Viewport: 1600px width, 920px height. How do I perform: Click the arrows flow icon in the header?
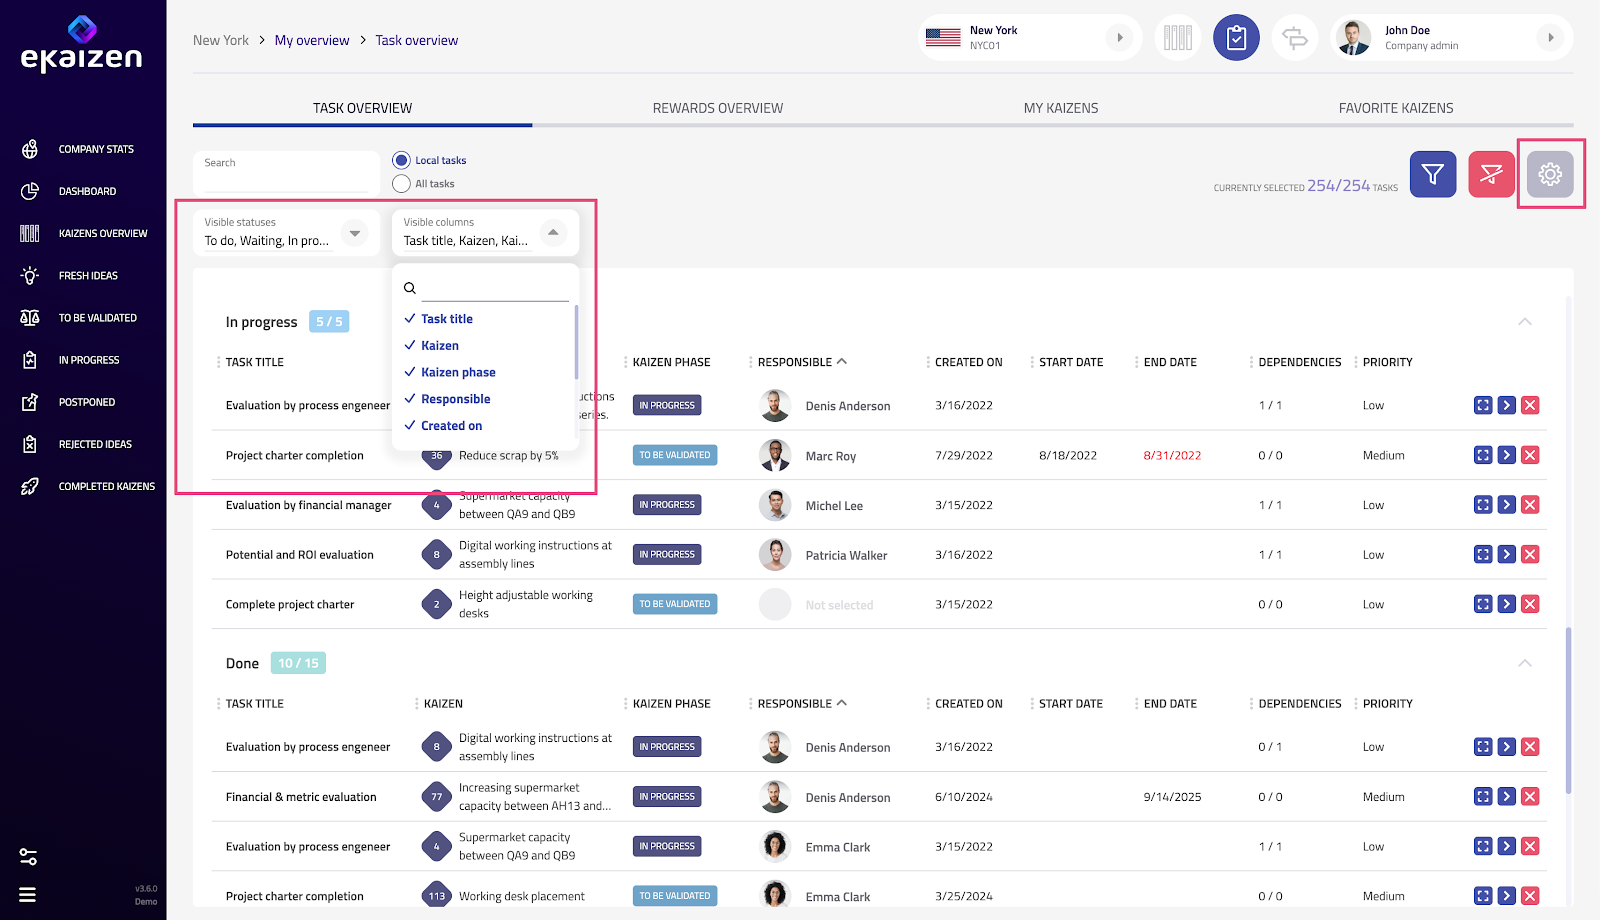pos(1295,38)
